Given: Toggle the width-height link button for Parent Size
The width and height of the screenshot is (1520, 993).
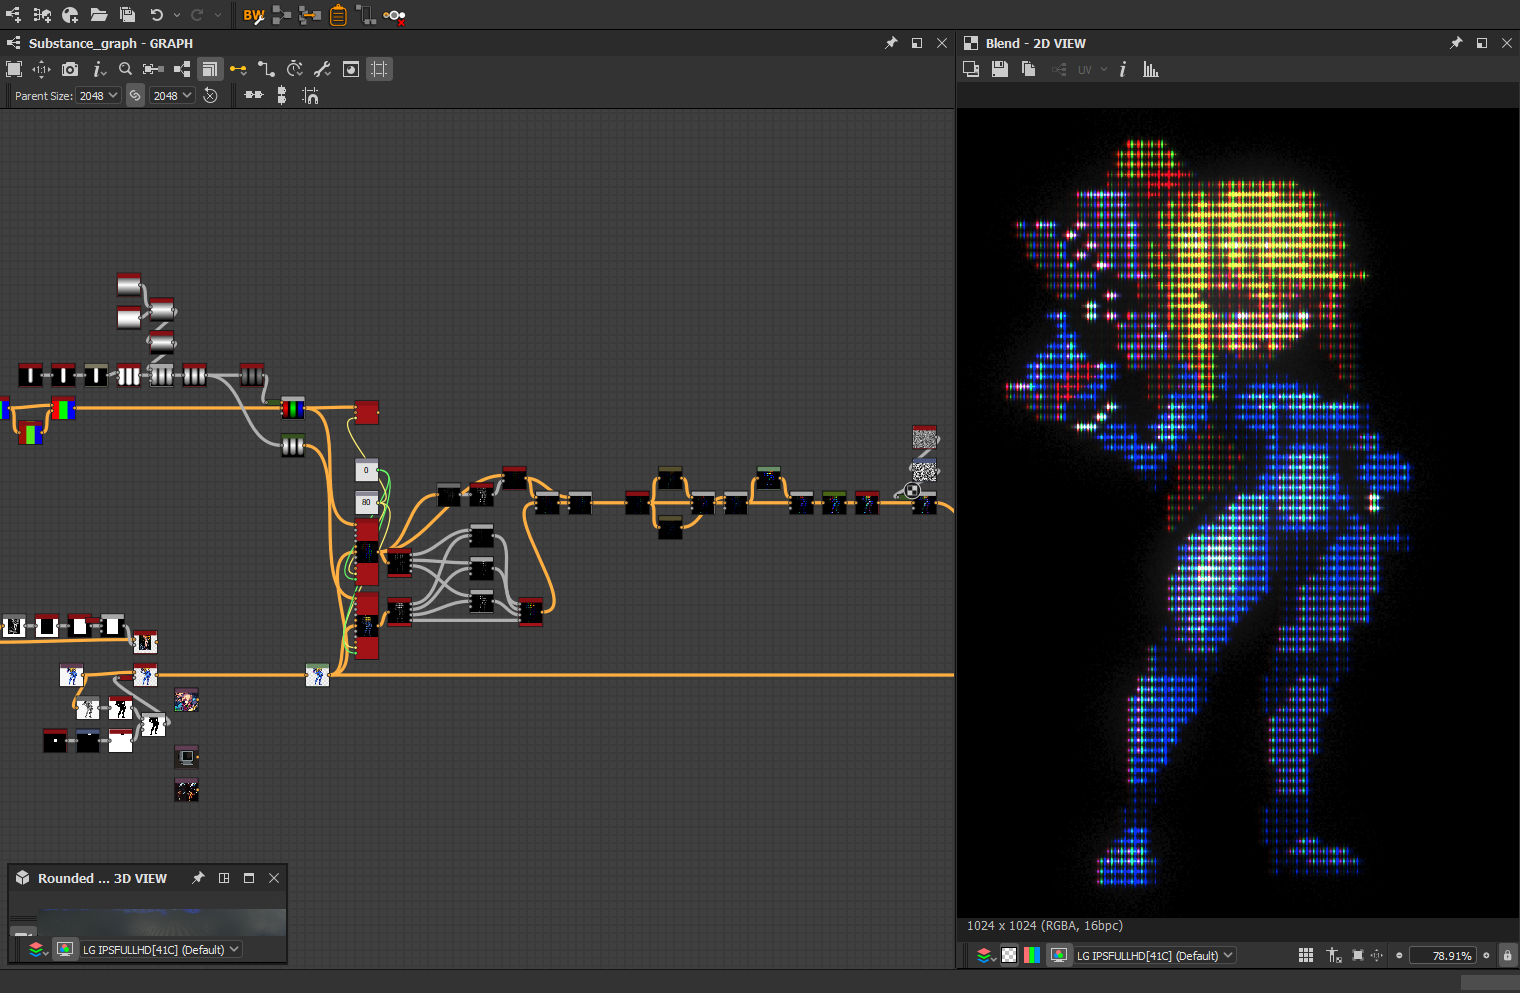Looking at the screenshot, I should pos(135,95).
